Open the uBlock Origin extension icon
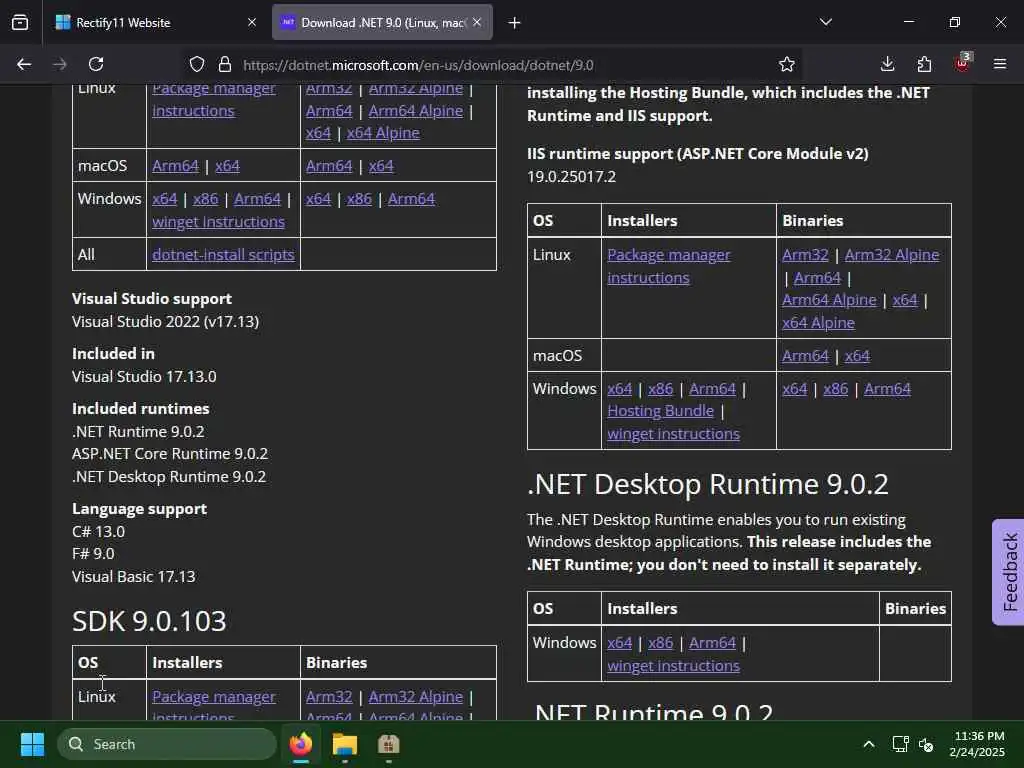Image resolution: width=1024 pixels, height=768 pixels. tap(963, 63)
